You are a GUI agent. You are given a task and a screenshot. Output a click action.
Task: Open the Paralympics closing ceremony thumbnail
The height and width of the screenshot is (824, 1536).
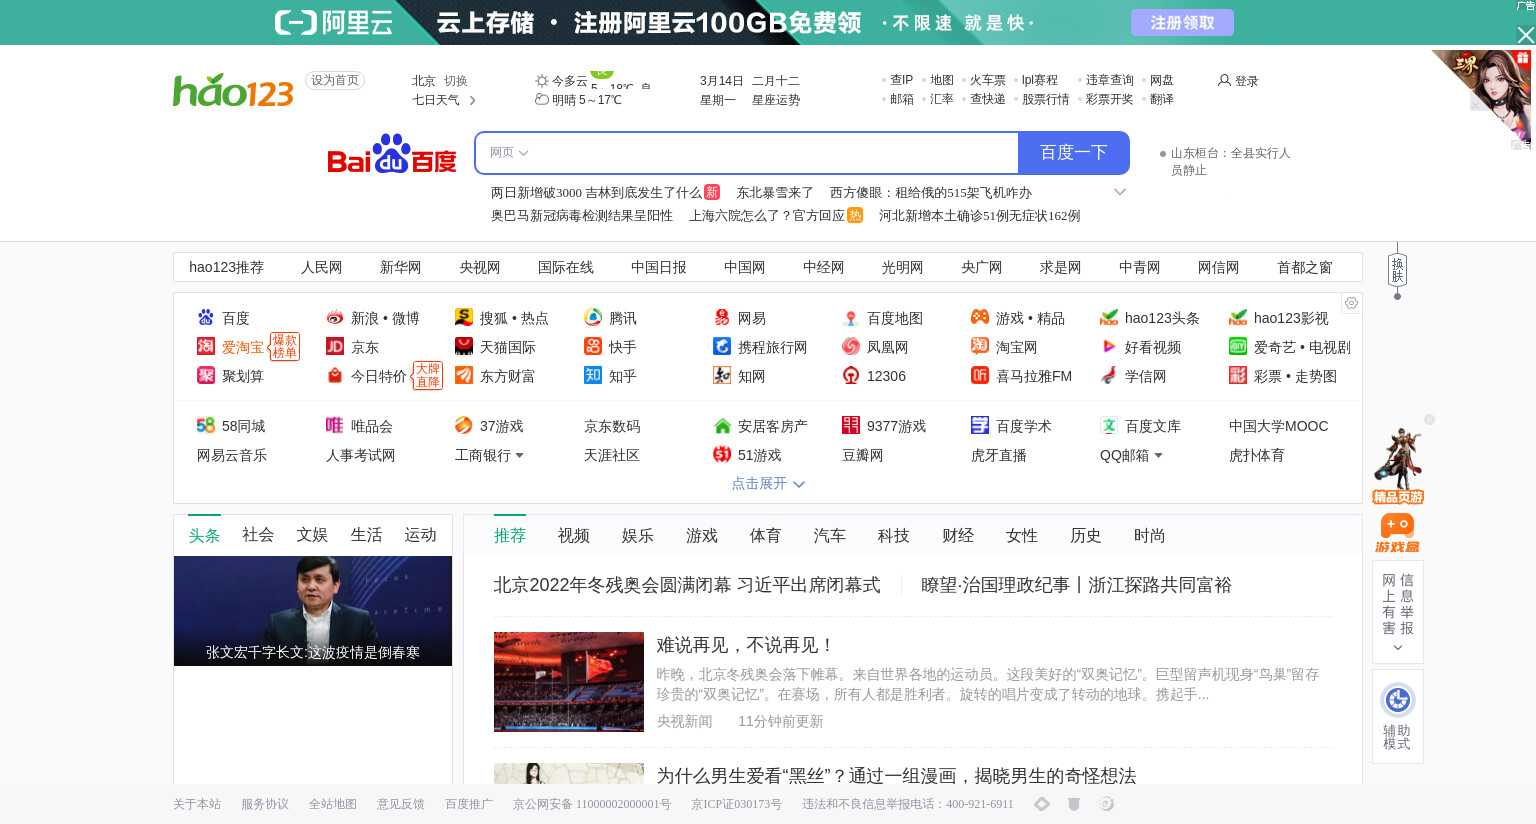pyautogui.click(x=569, y=682)
